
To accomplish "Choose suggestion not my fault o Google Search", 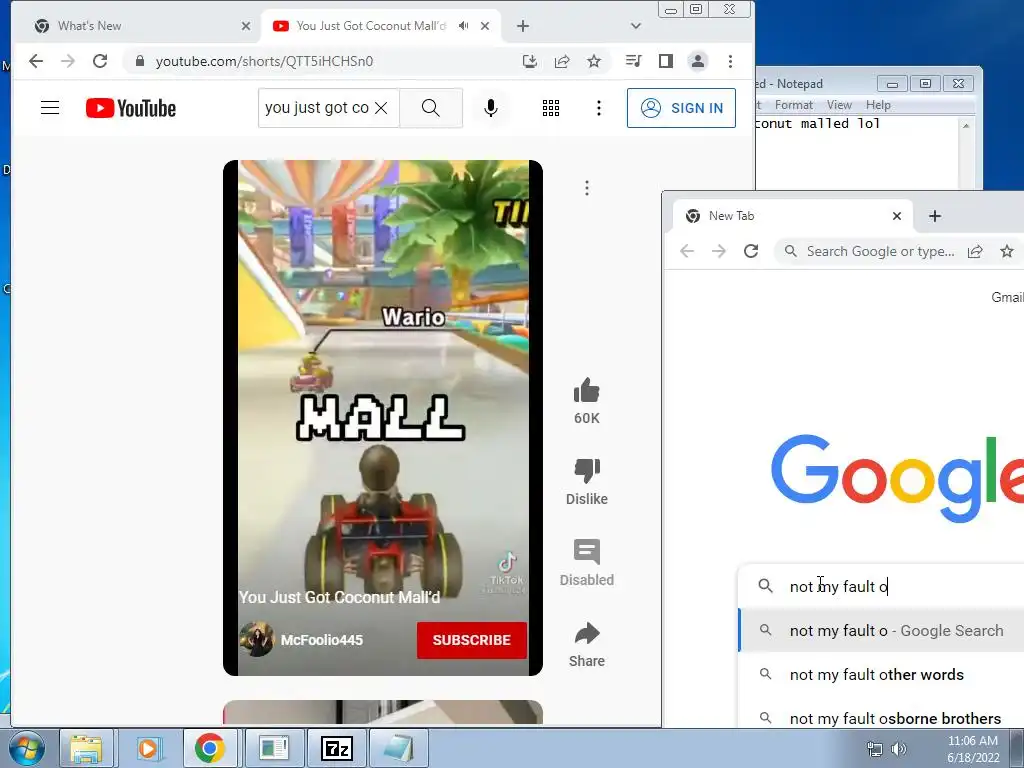I will tap(881, 630).
